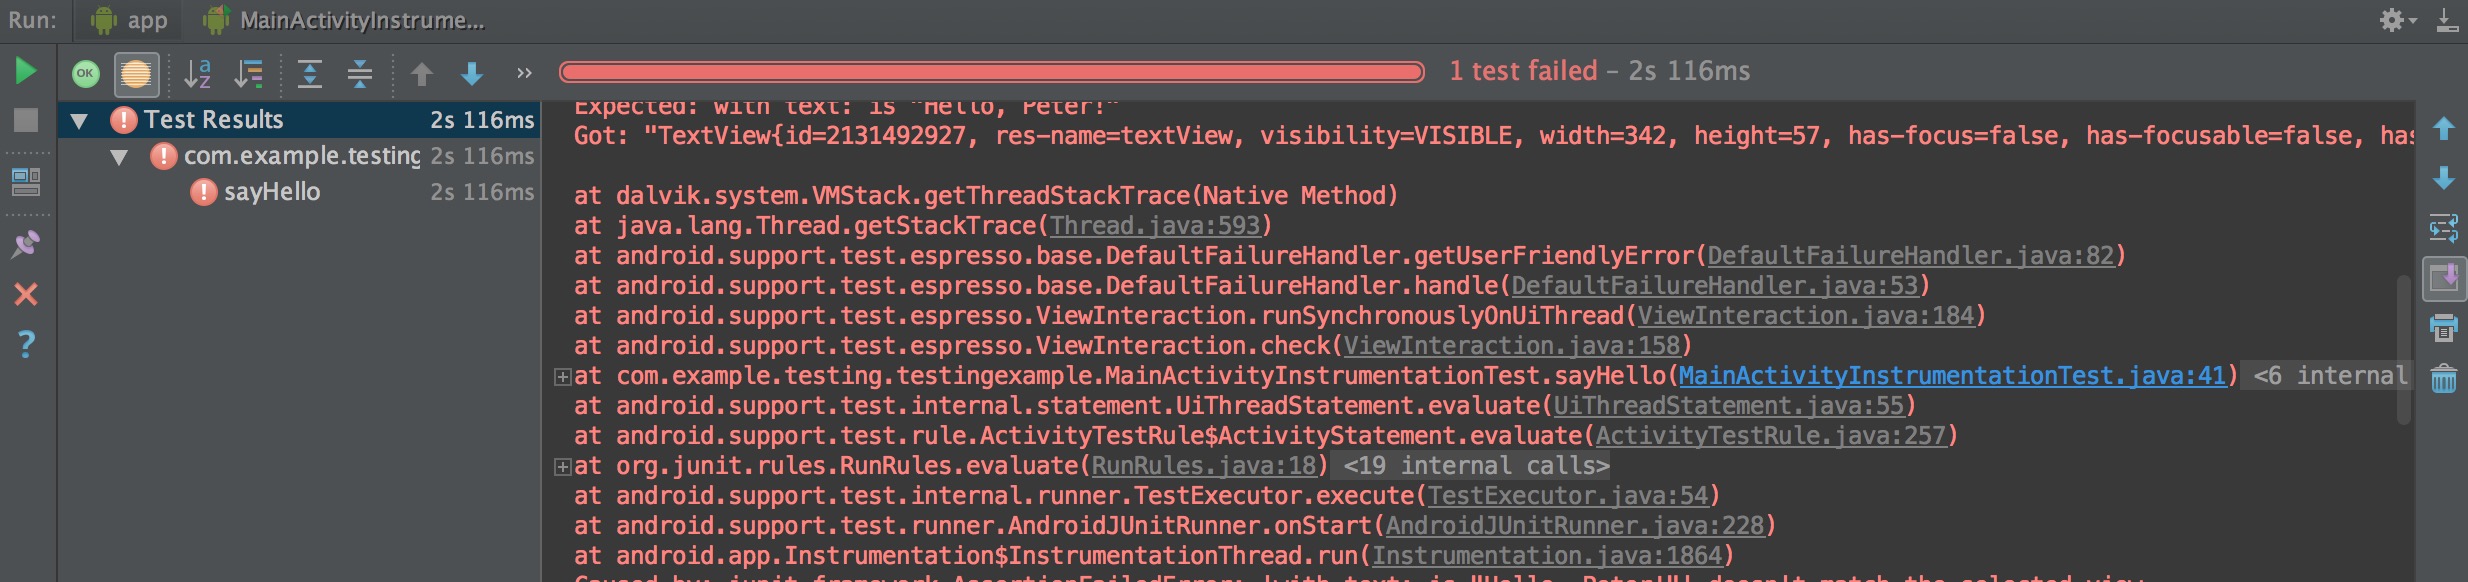The height and width of the screenshot is (582, 2468).
Task: Collapse the Test Results tree node
Action: (x=79, y=121)
